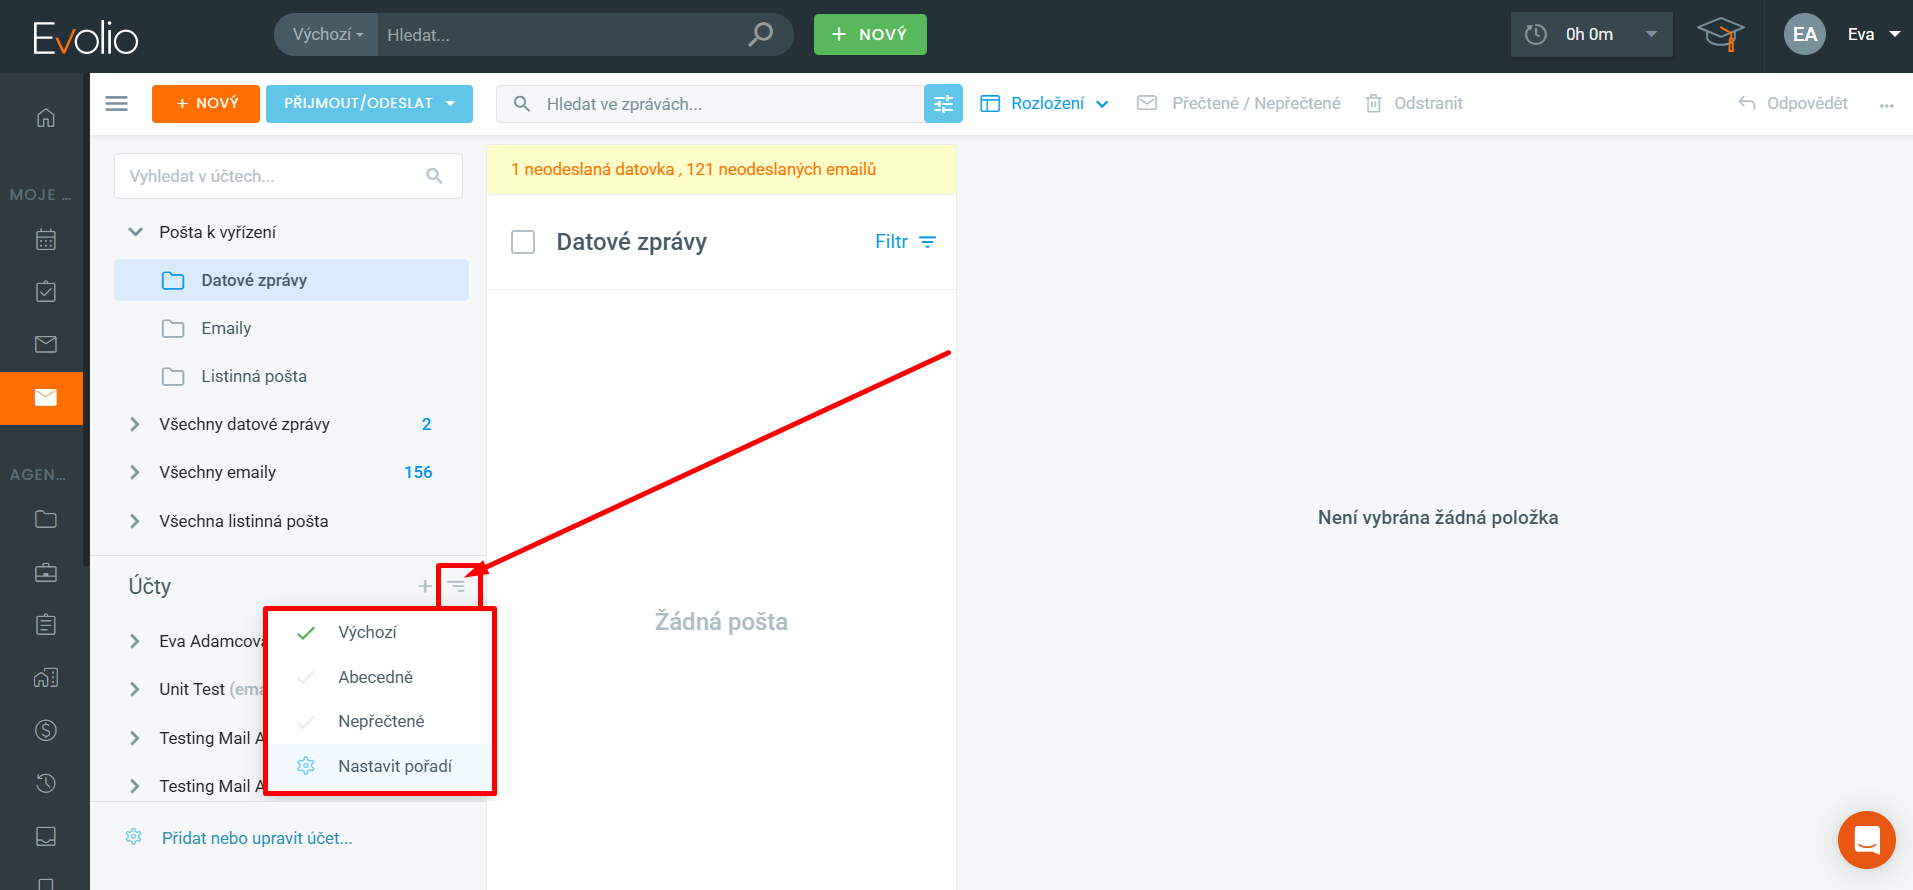Viewport: 1913px width, 890px height.
Task: Click the plus icon next to Účty
Action: pos(425,586)
